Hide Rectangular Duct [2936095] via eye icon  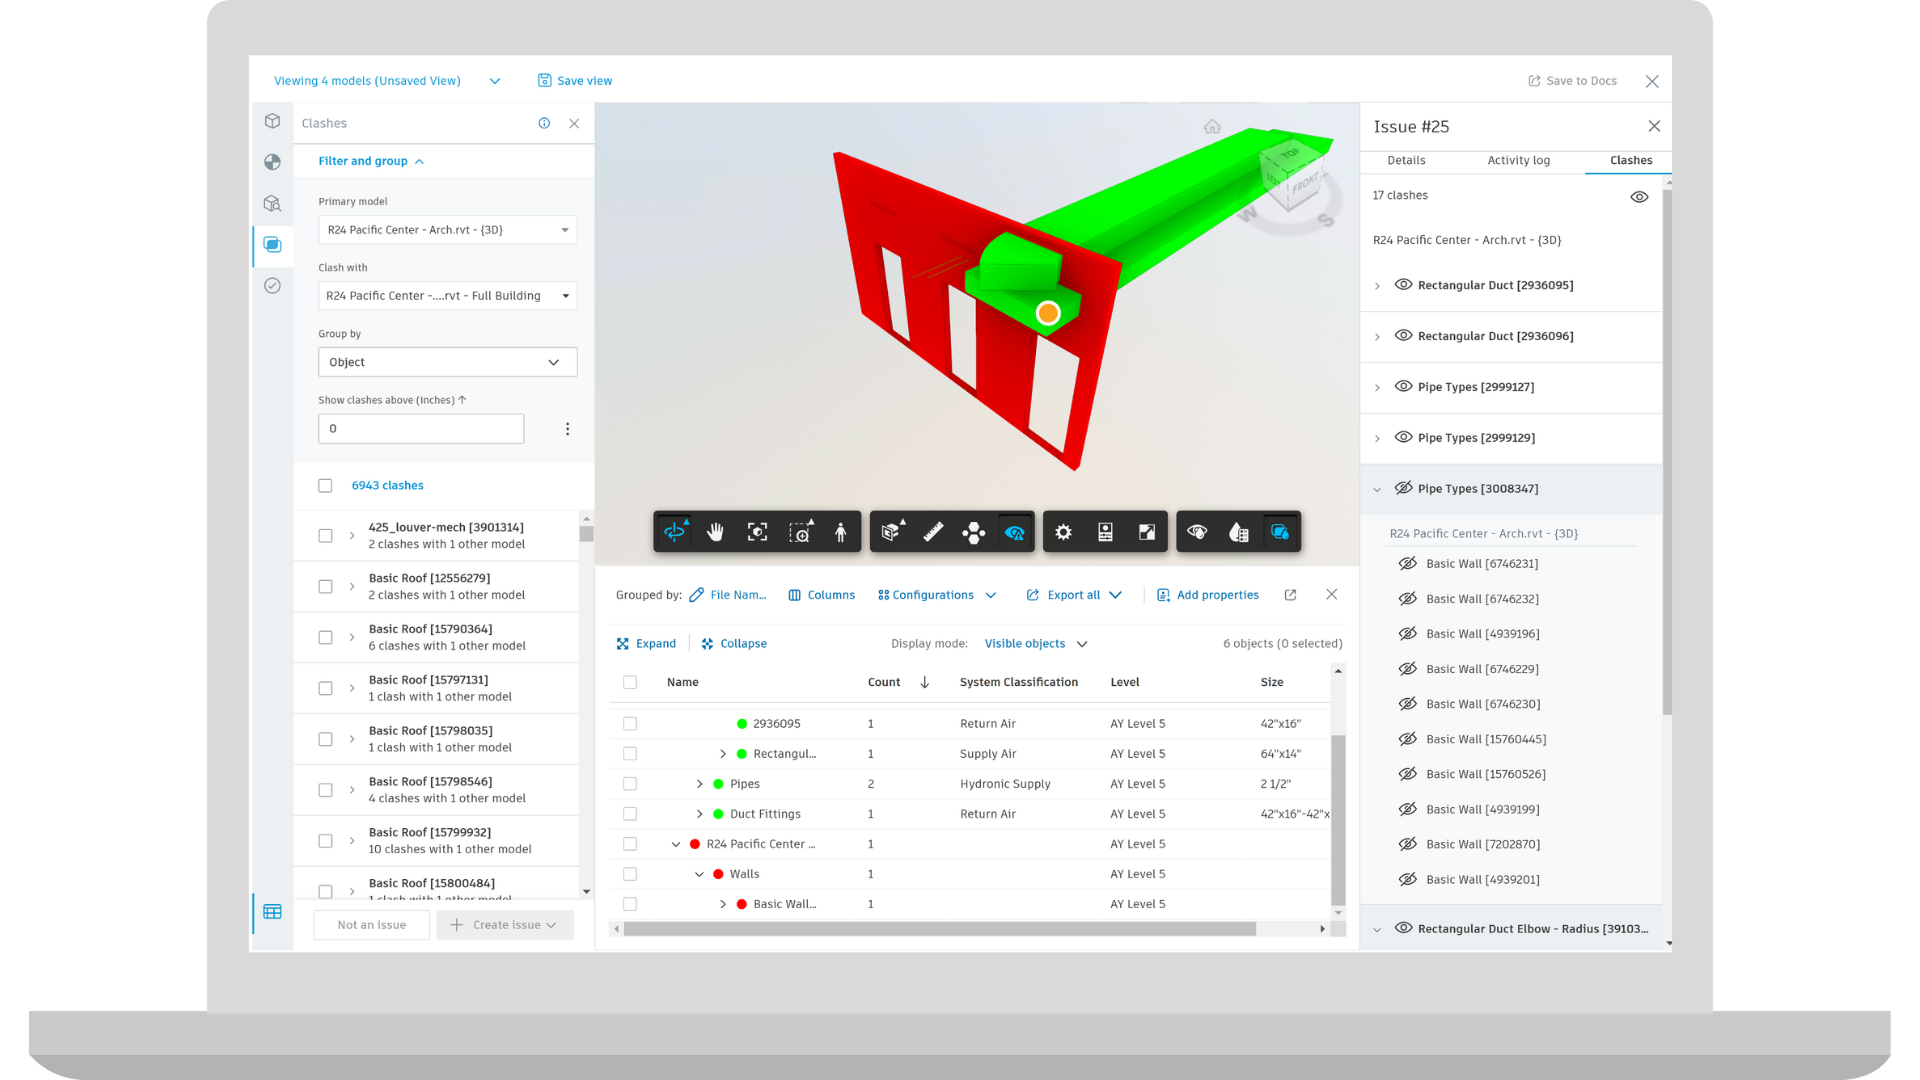1403,285
